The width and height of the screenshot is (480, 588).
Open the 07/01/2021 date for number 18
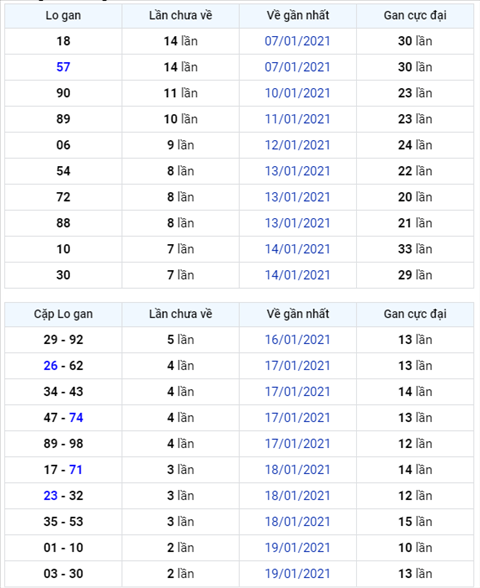click(297, 41)
